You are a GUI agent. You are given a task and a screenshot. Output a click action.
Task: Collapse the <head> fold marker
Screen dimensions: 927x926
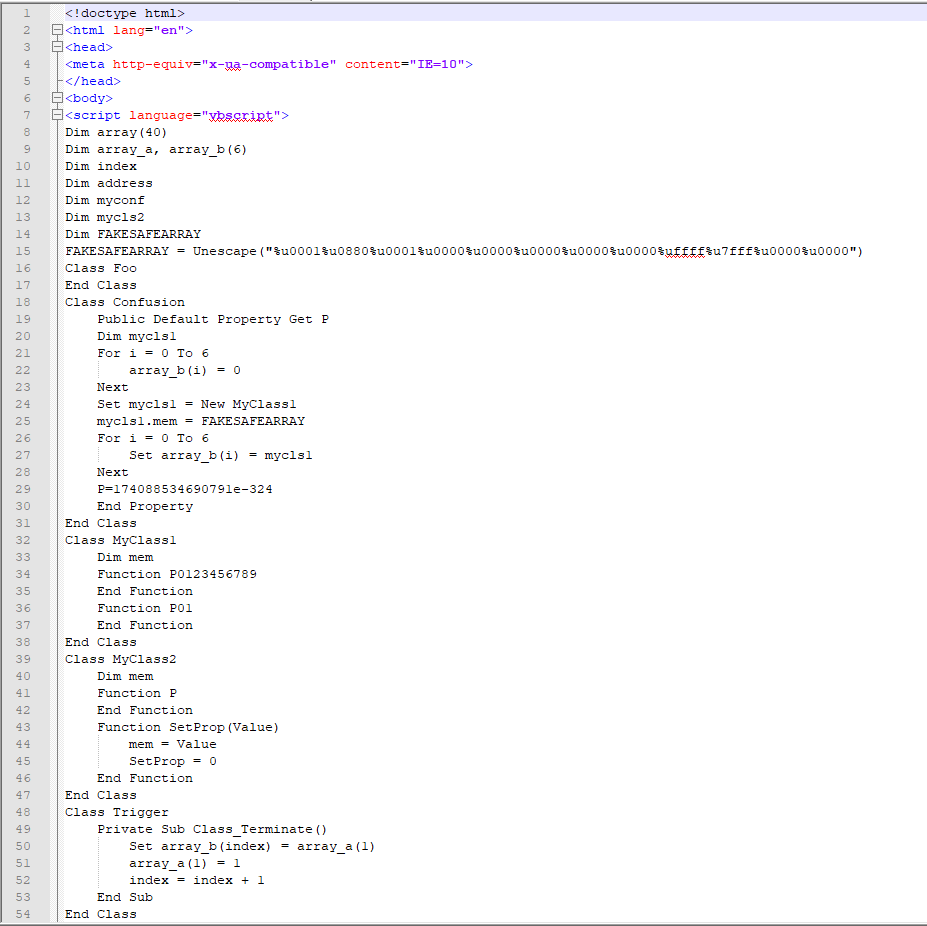(x=57, y=47)
